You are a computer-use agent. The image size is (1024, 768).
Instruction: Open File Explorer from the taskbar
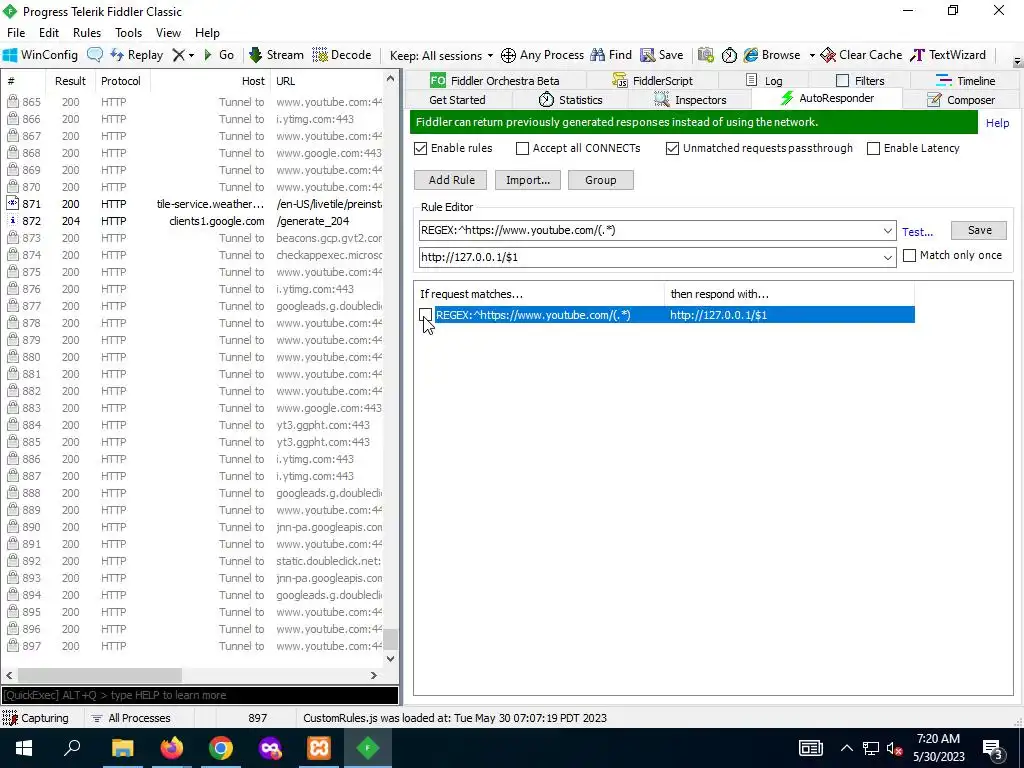click(x=122, y=748)
